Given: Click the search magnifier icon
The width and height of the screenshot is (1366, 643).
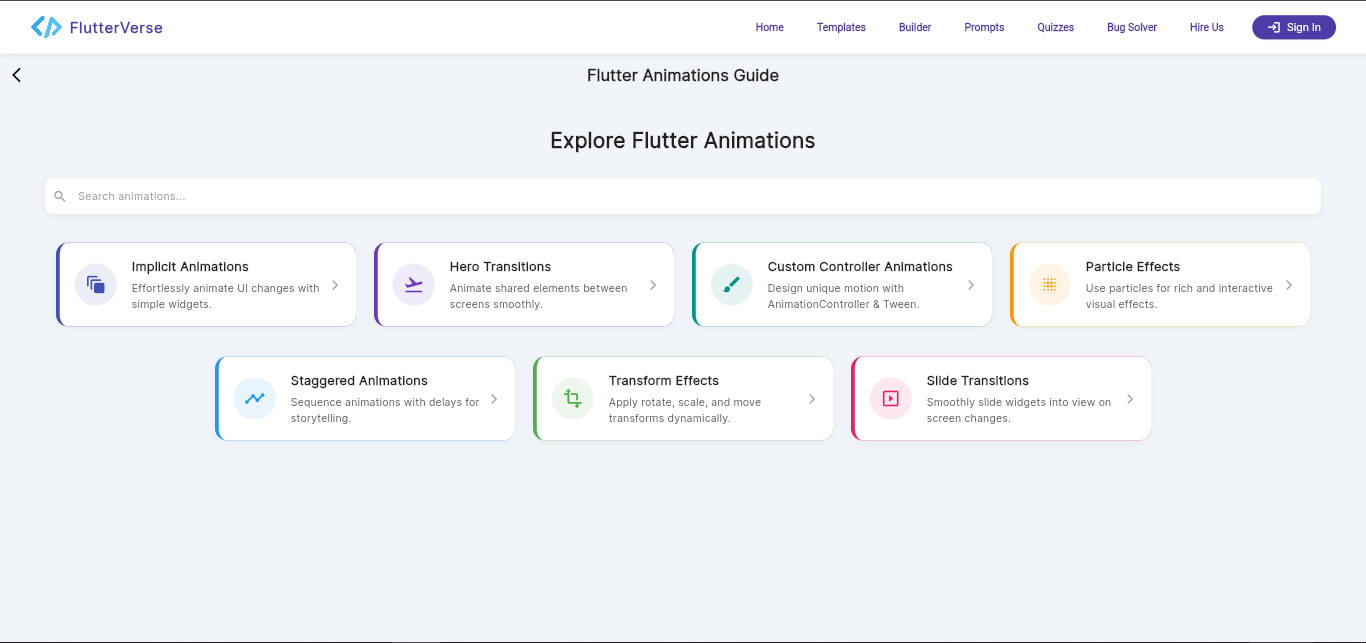Looking at the screenshot, I should pos(60,196).
